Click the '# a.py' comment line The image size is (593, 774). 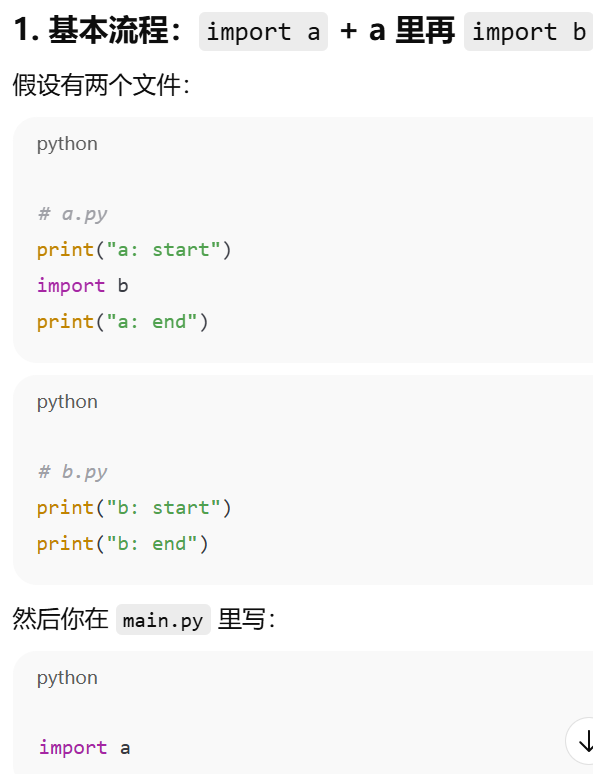(x=73, y=214)
